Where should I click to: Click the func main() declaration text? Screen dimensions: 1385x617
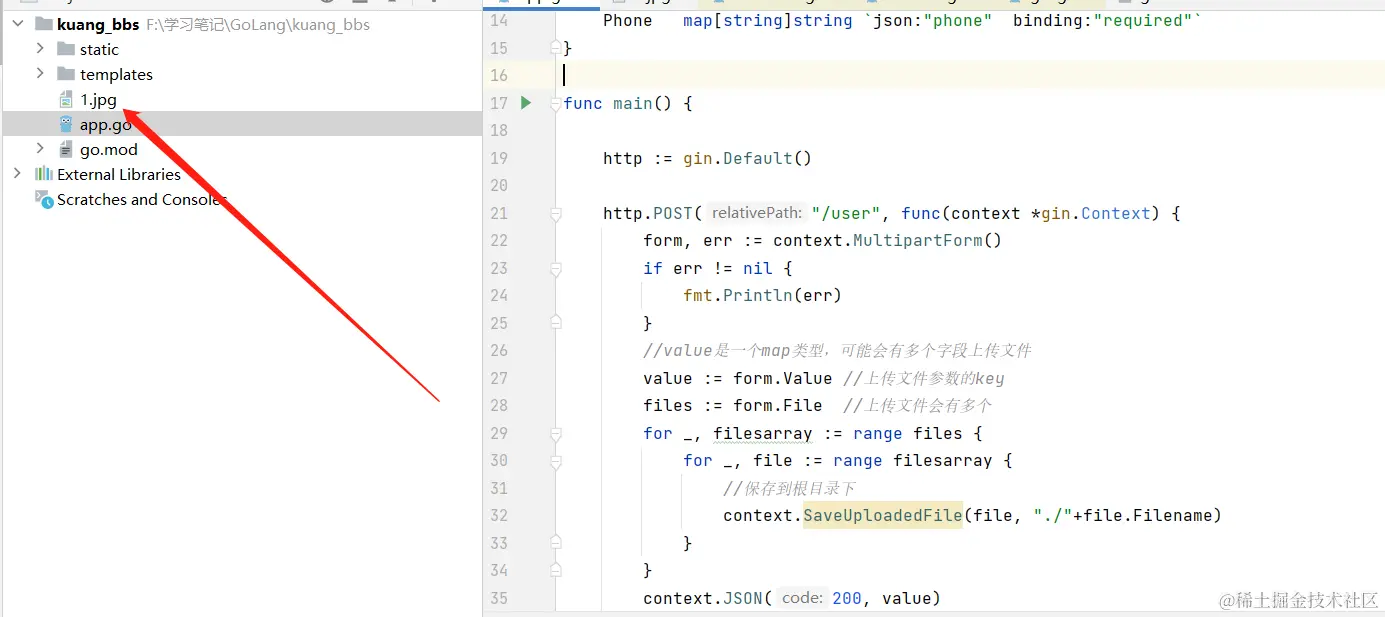coord(618,103)
